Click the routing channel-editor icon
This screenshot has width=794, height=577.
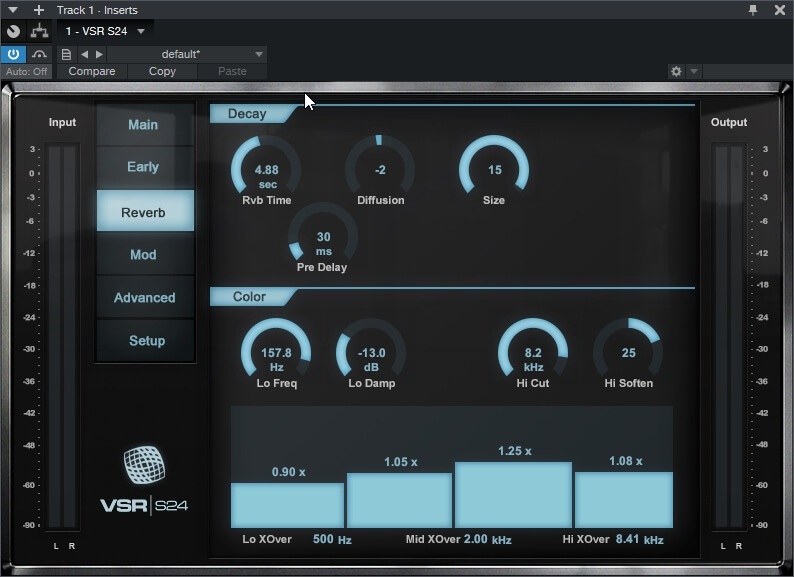point(39,31)
